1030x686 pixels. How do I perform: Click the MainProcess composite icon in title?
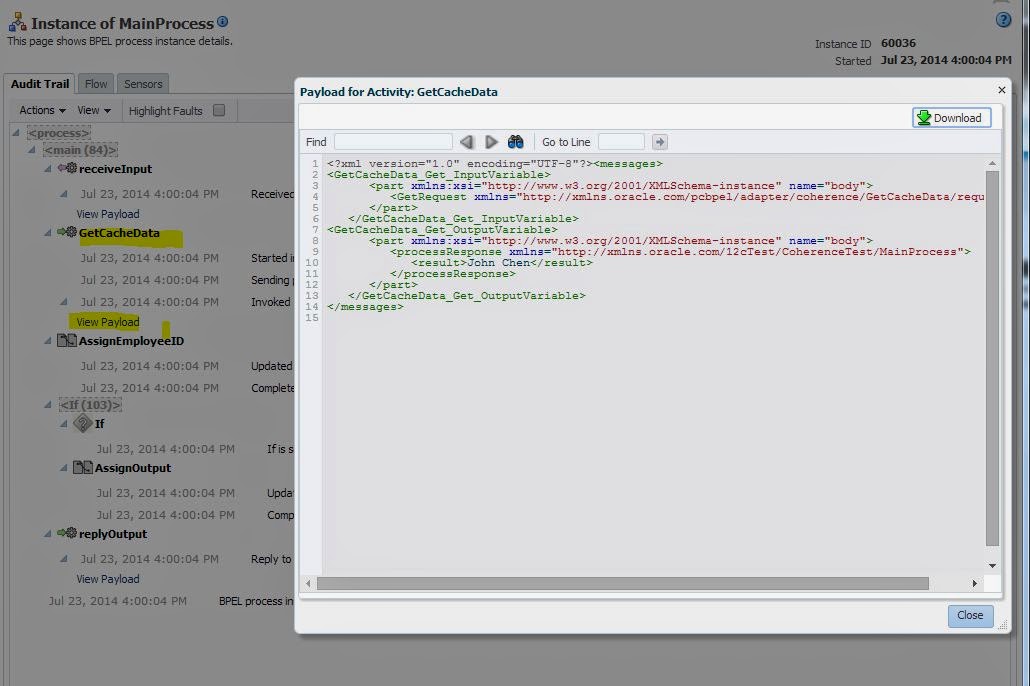tap(17, 22)
